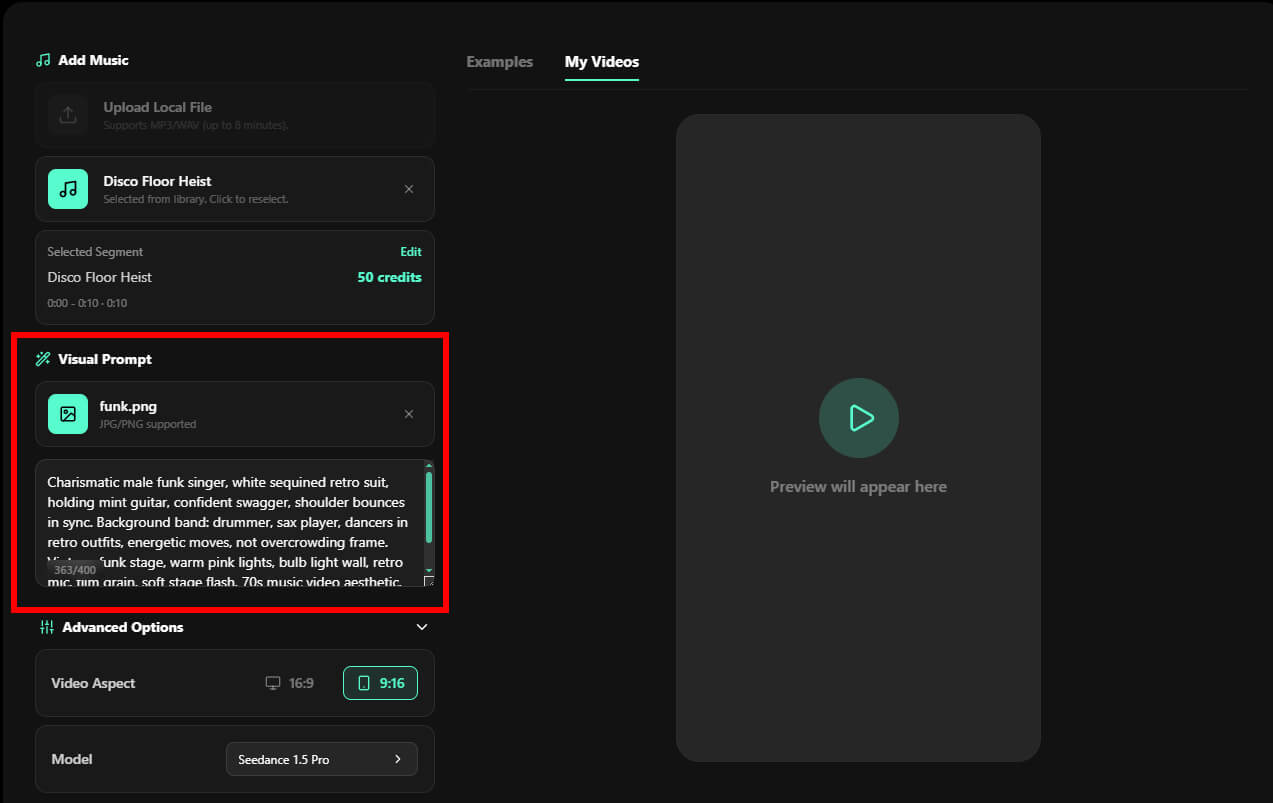
Task: Click the funk.png image icon
Action: click(68, 414)
